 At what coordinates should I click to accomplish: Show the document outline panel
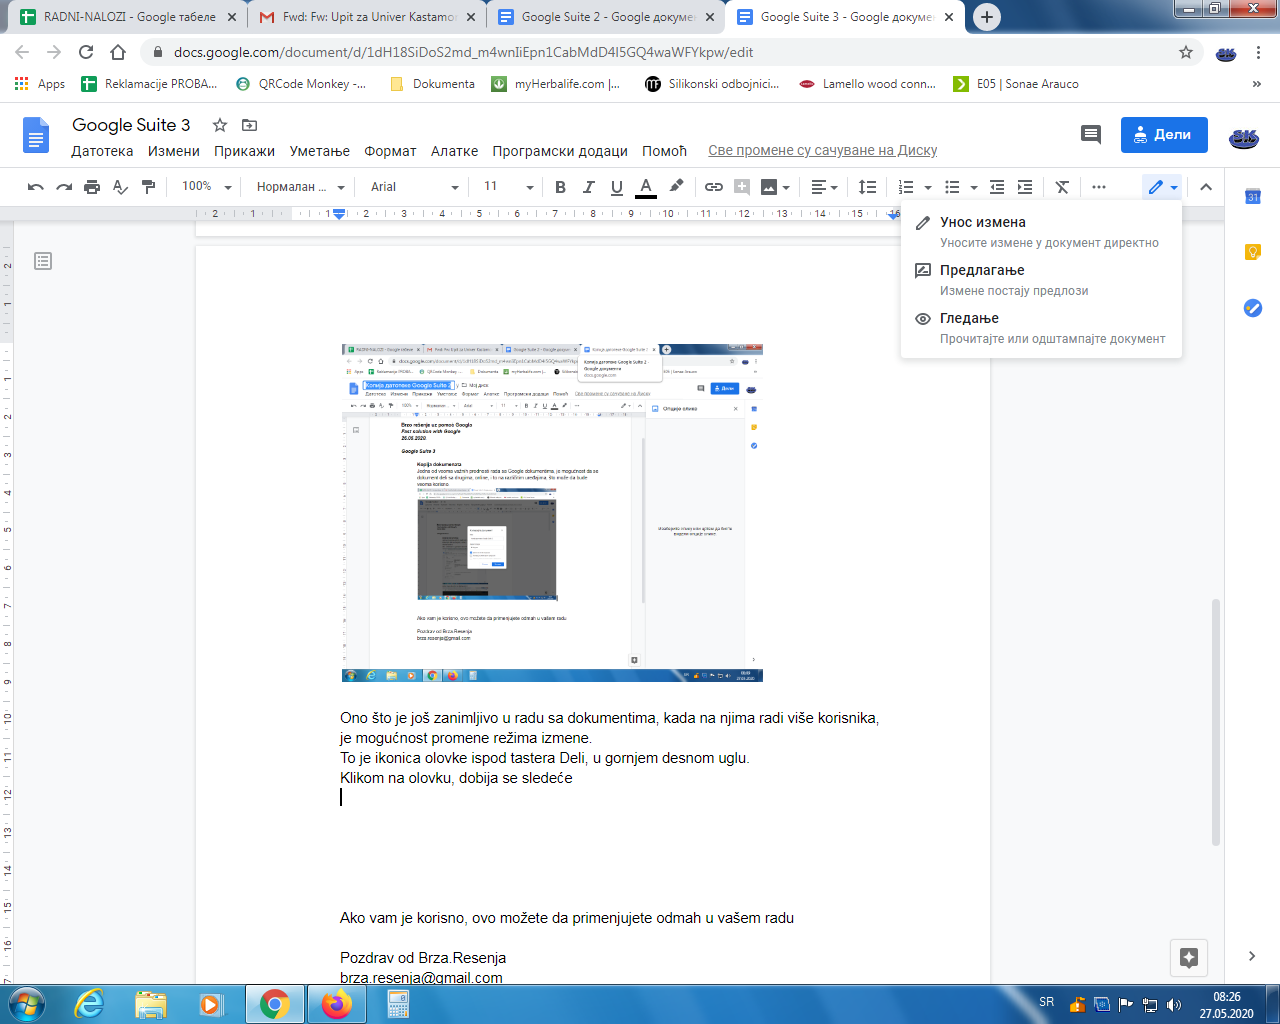coord(43,261)
